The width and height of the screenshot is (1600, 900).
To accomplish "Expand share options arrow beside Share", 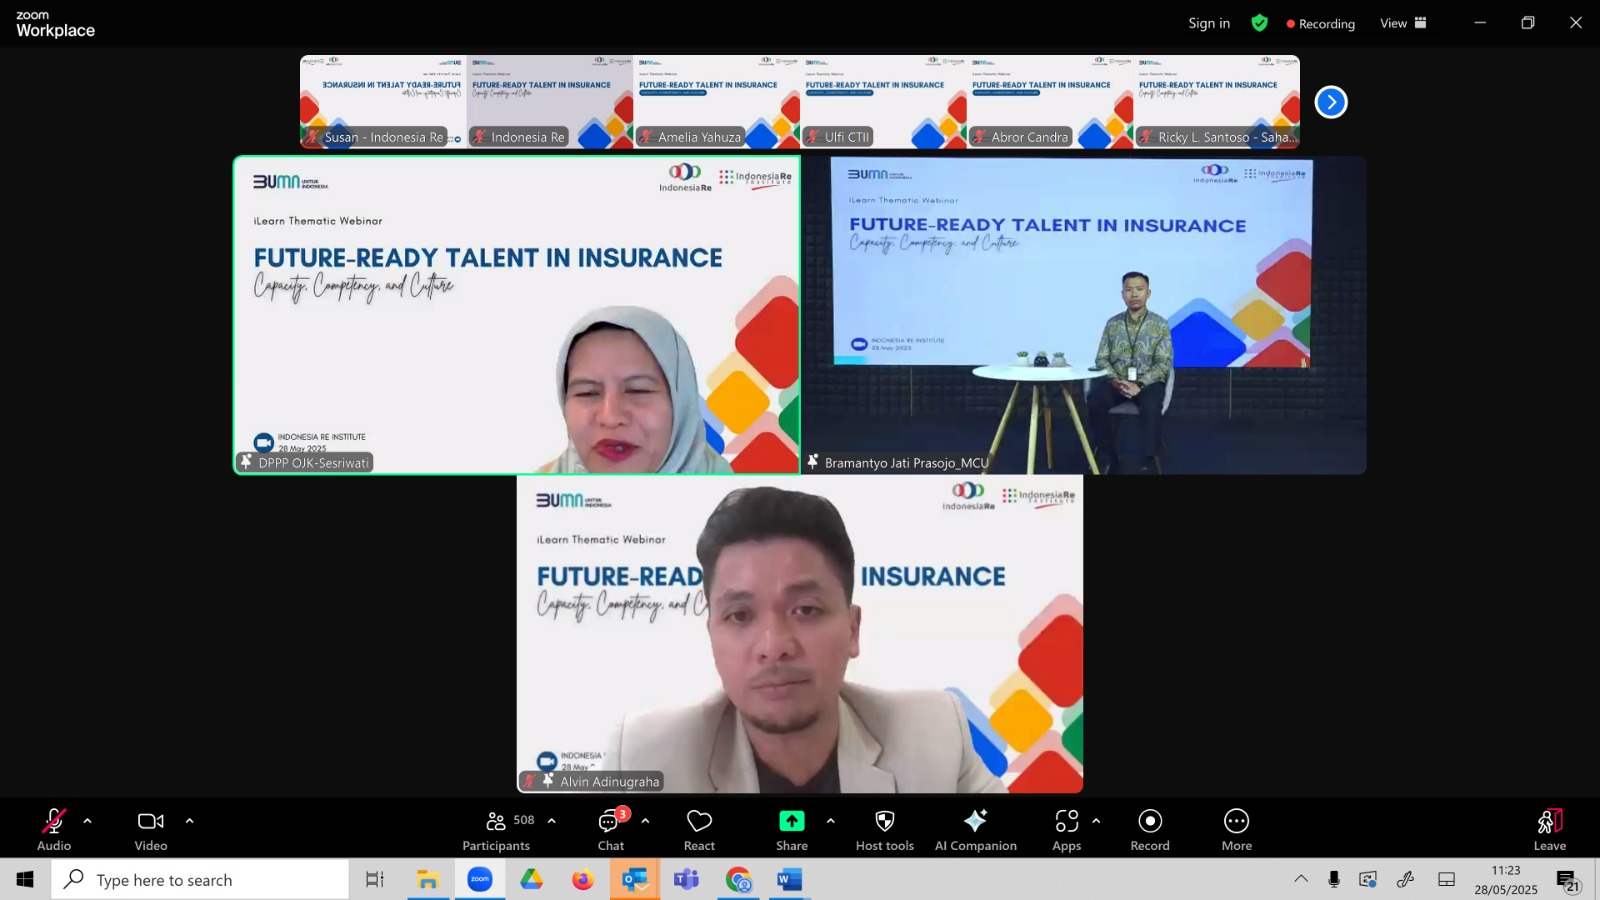I will click(830, 821).
